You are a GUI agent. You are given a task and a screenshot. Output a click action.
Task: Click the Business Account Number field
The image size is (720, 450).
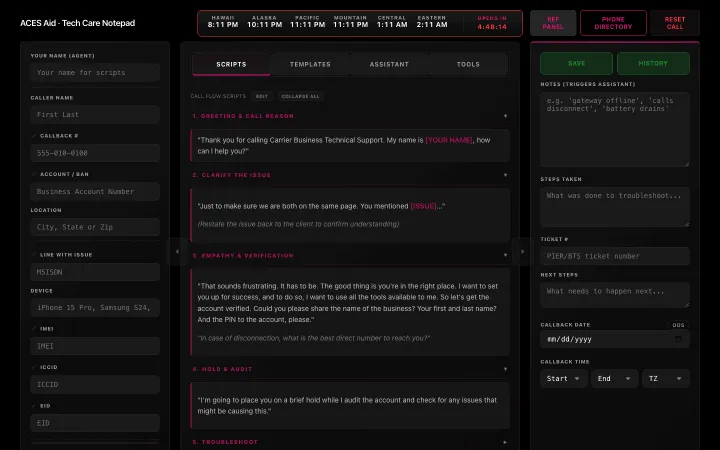click(x=95, y=191)
